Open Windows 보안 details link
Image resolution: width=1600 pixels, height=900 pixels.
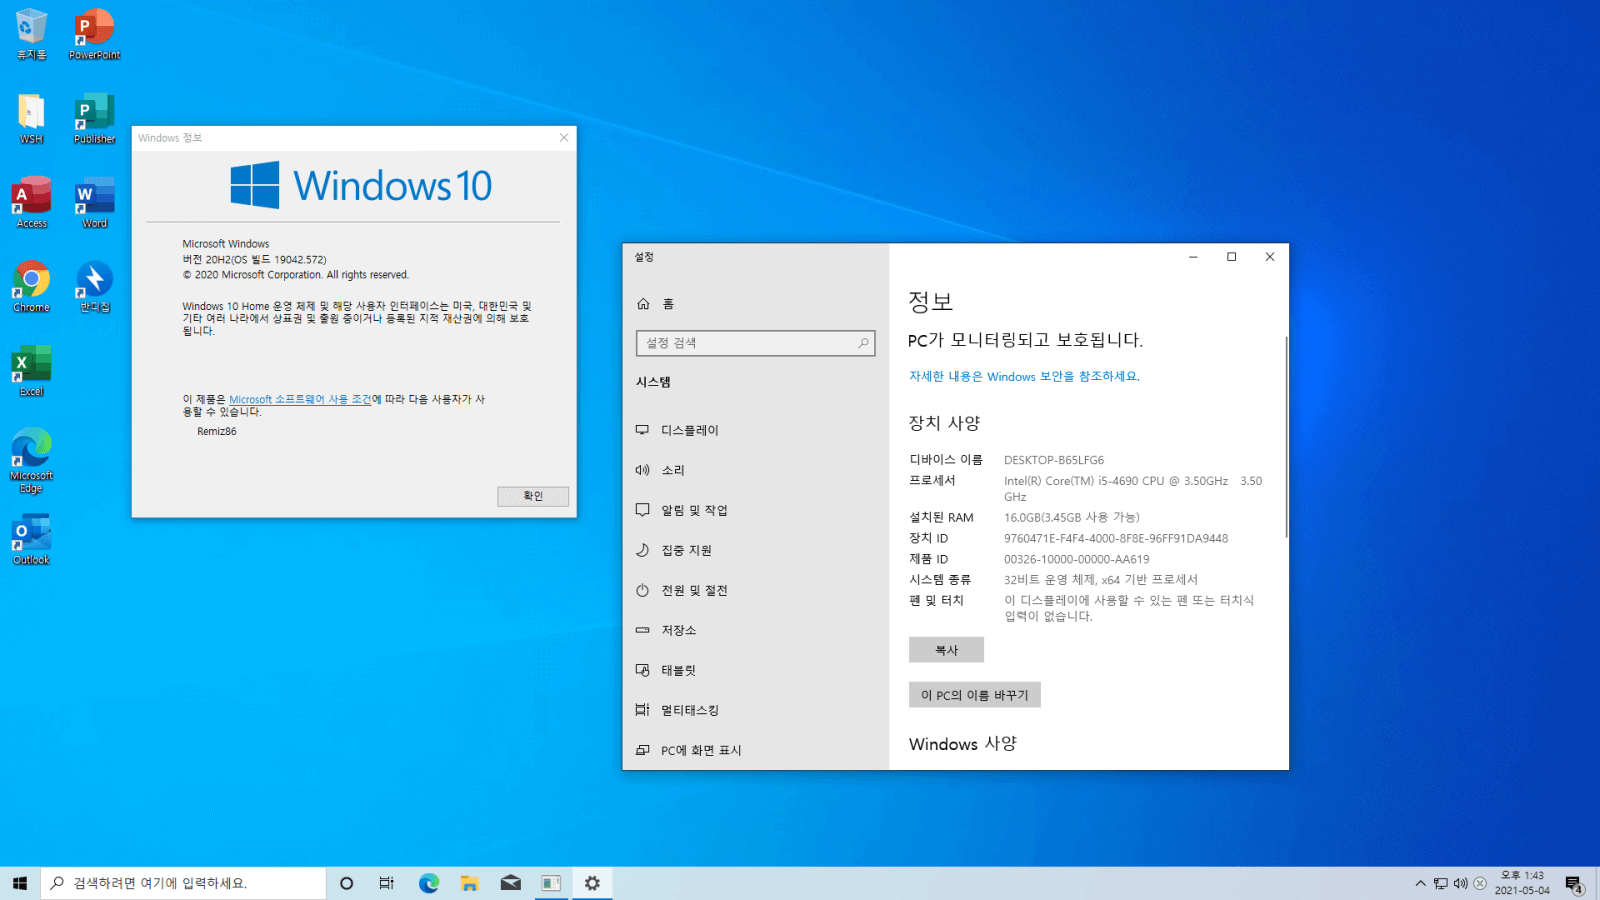pos(1024,377)
